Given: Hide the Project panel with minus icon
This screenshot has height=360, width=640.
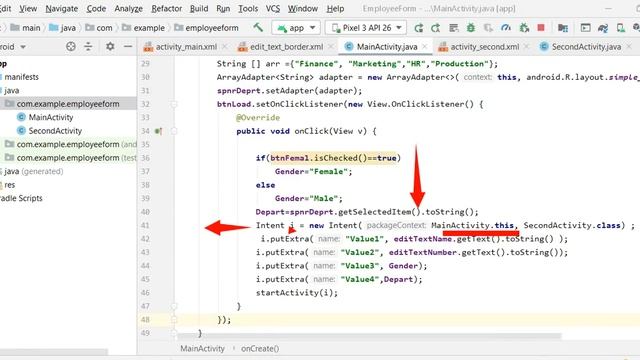Looking at the screenshot, I should pyautogui.click(x=128, y=47).
